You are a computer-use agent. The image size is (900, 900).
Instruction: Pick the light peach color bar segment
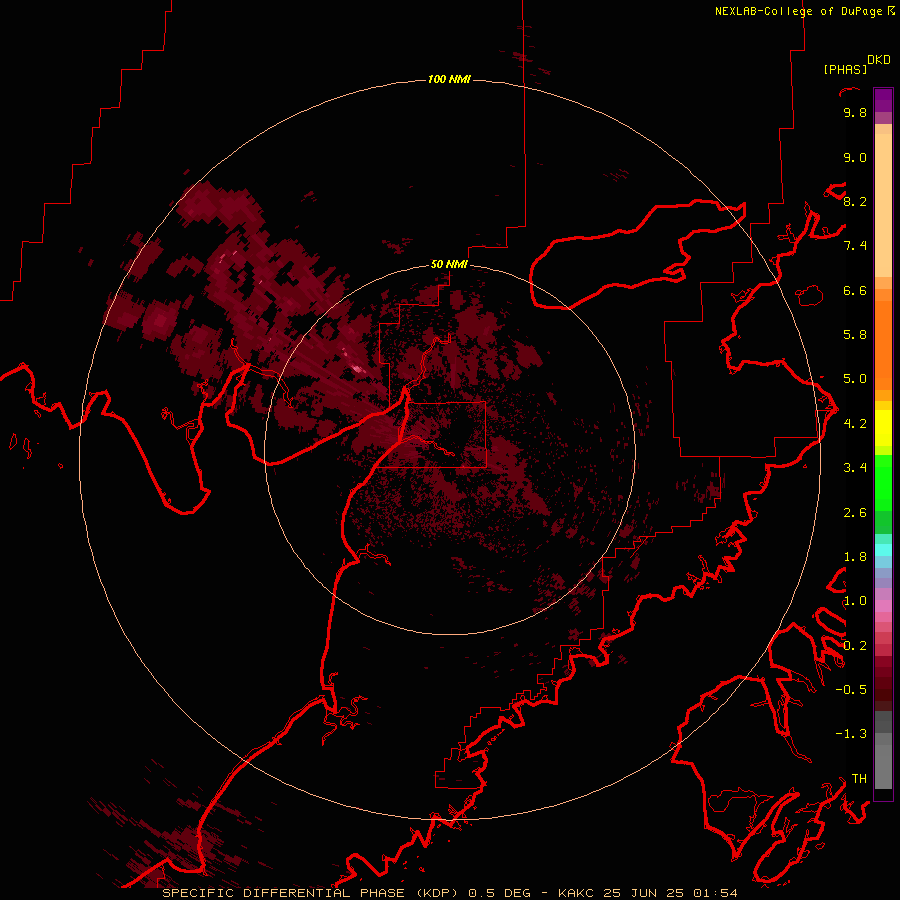883,205
